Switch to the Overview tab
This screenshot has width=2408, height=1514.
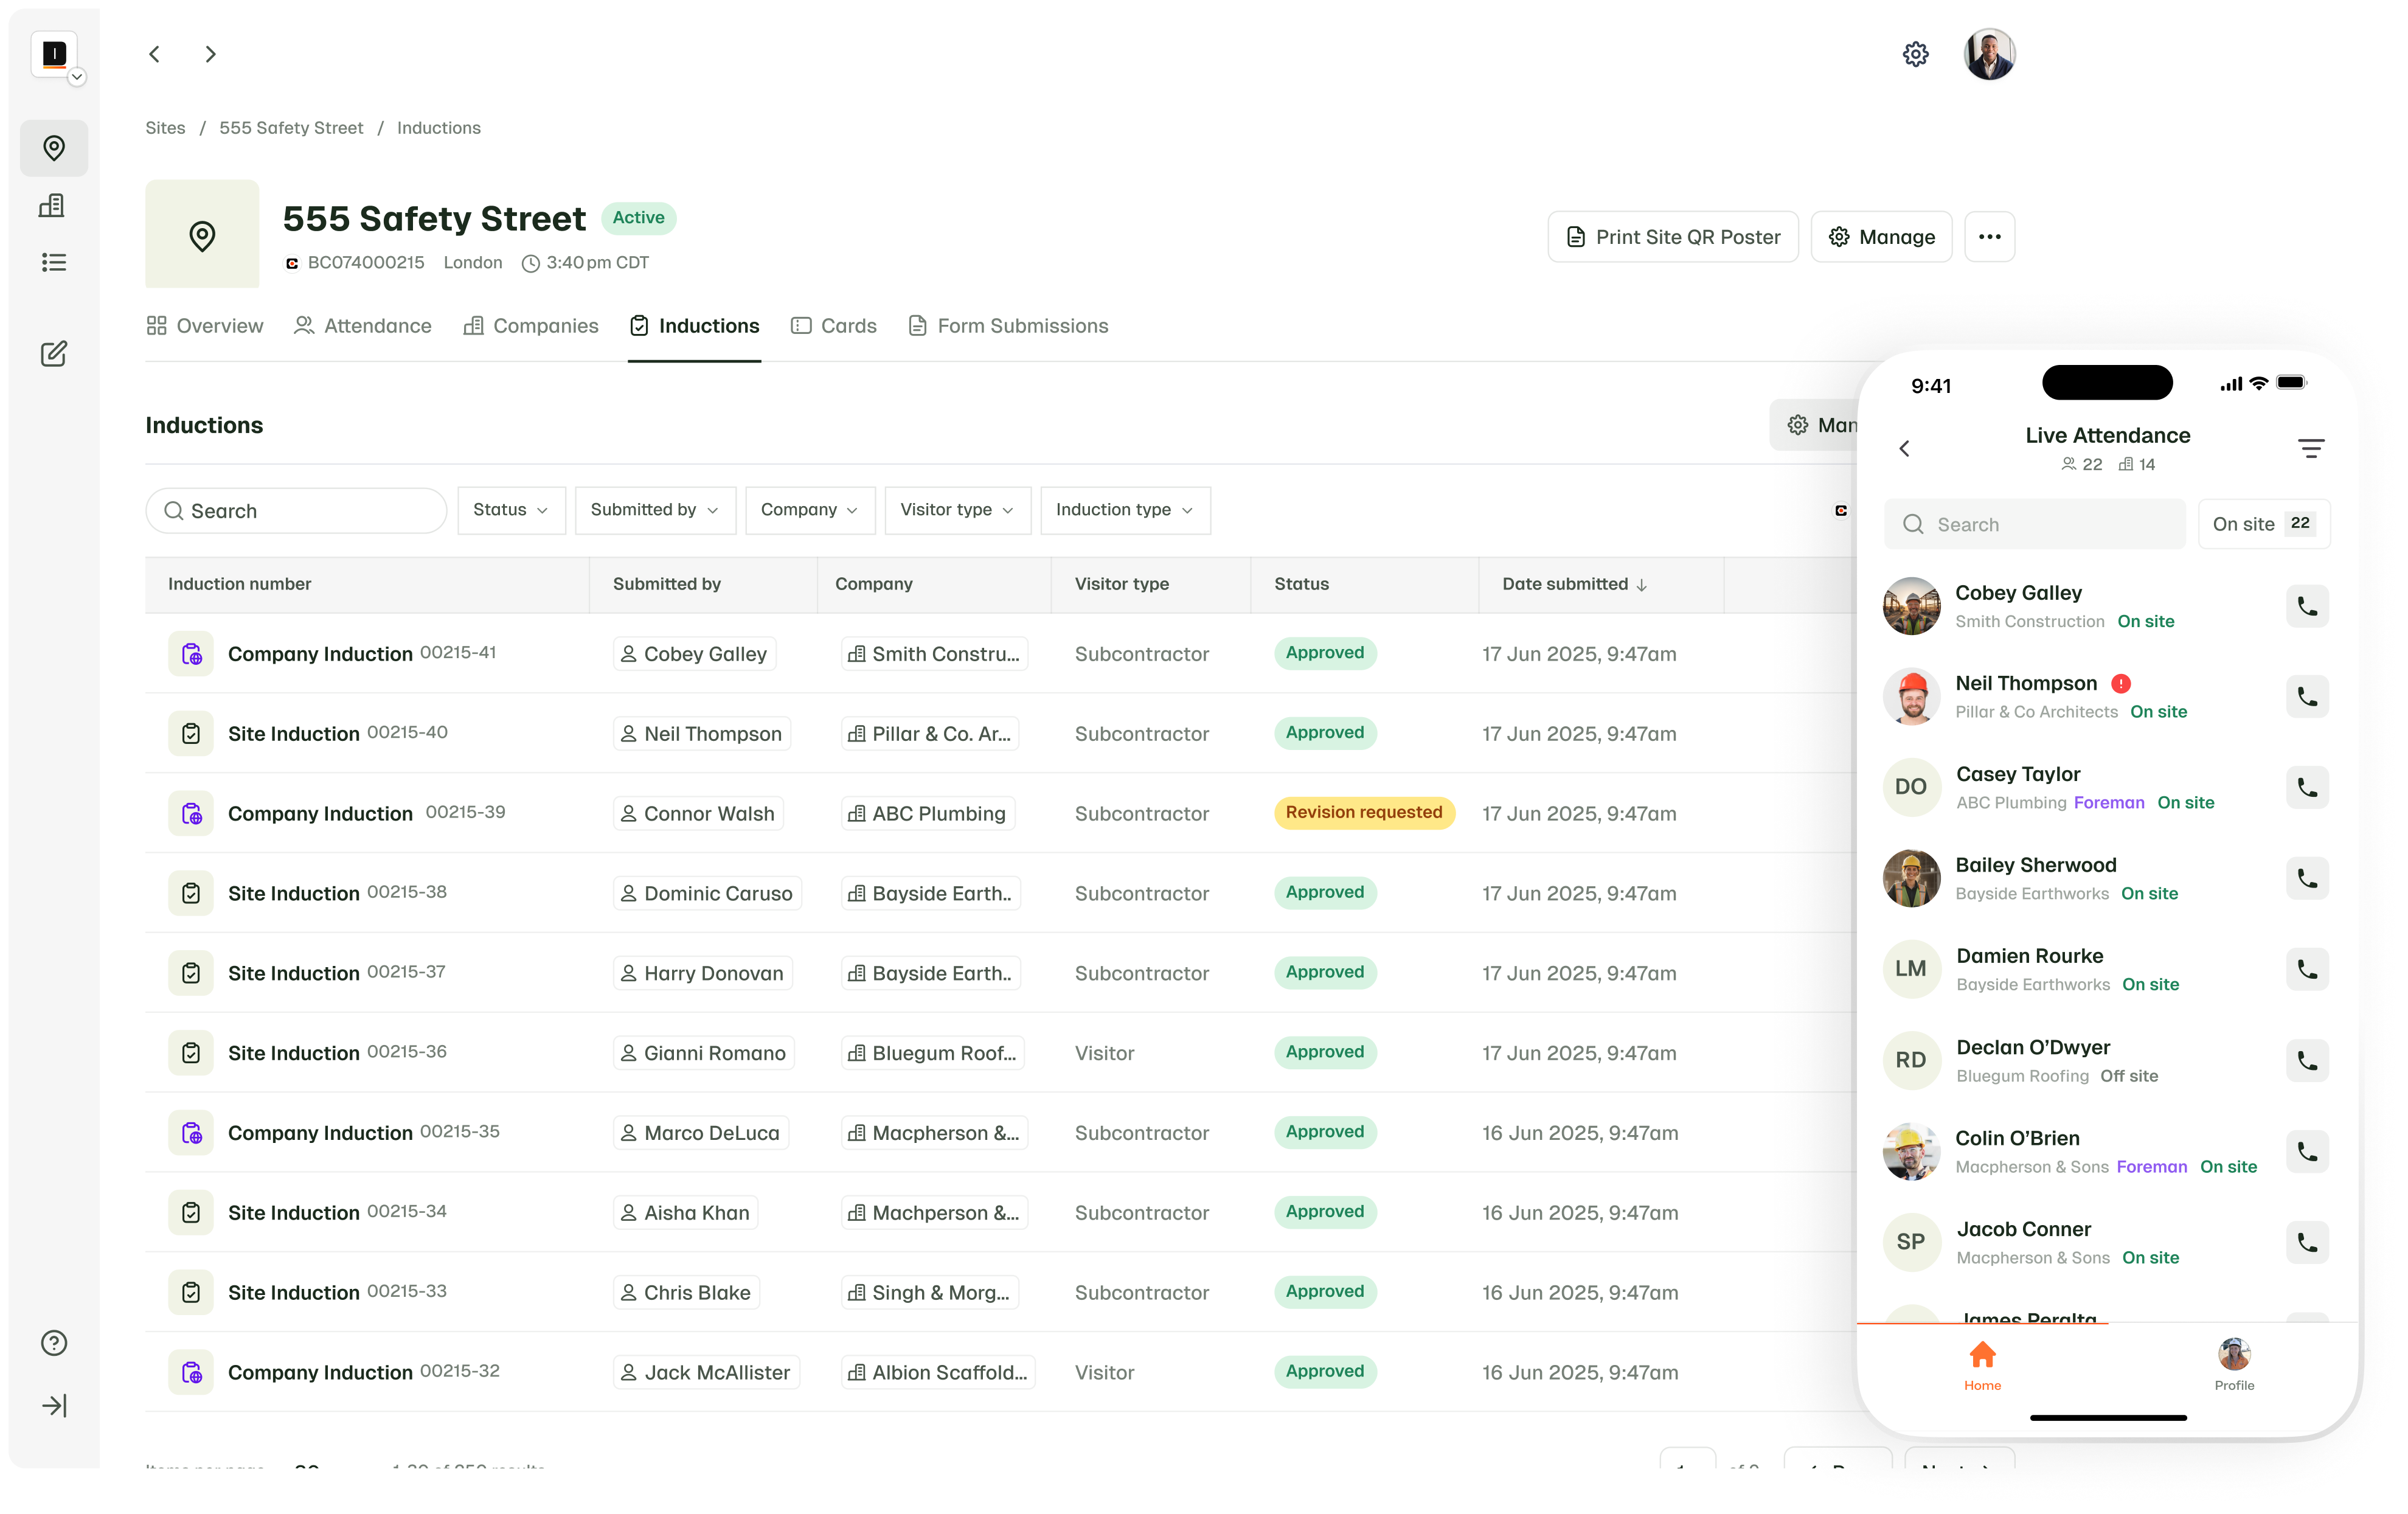click(205, 326)
